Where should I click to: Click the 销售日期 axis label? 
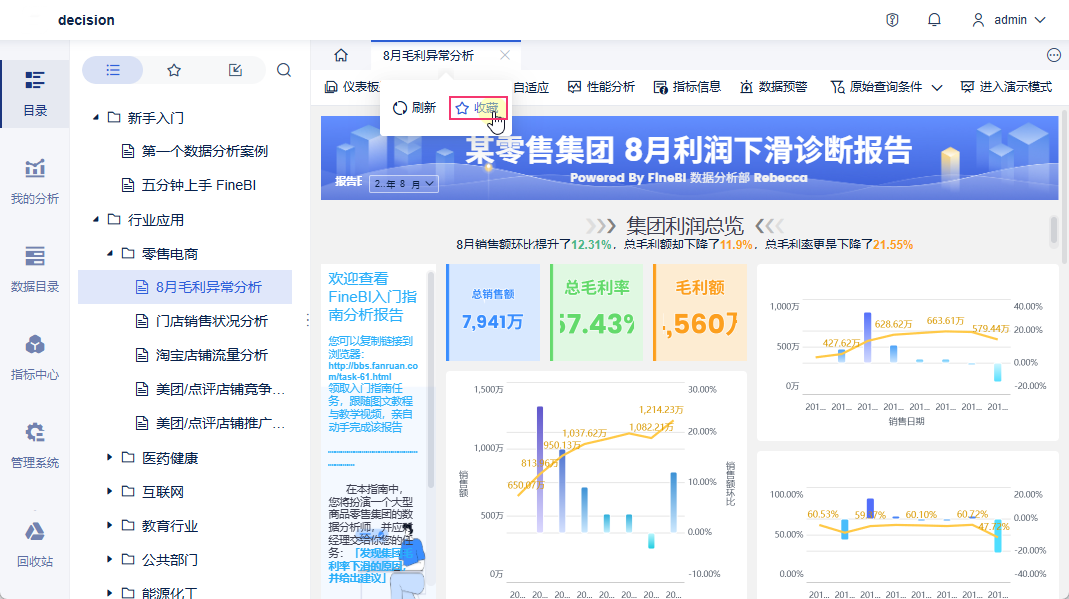coord(906,421)
